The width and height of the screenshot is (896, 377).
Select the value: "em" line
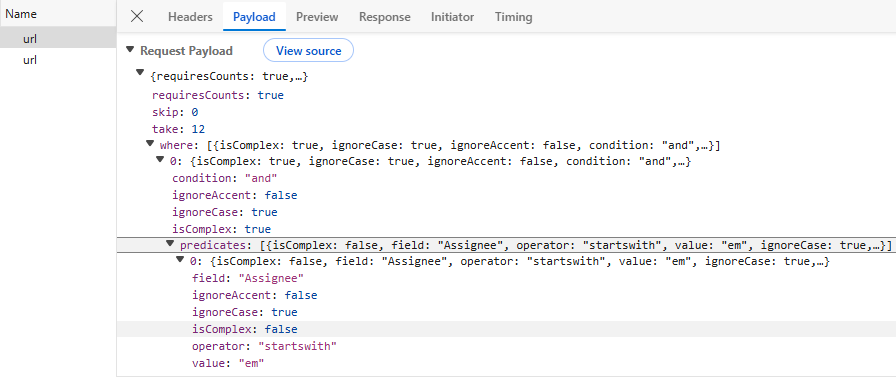(229, 363)
